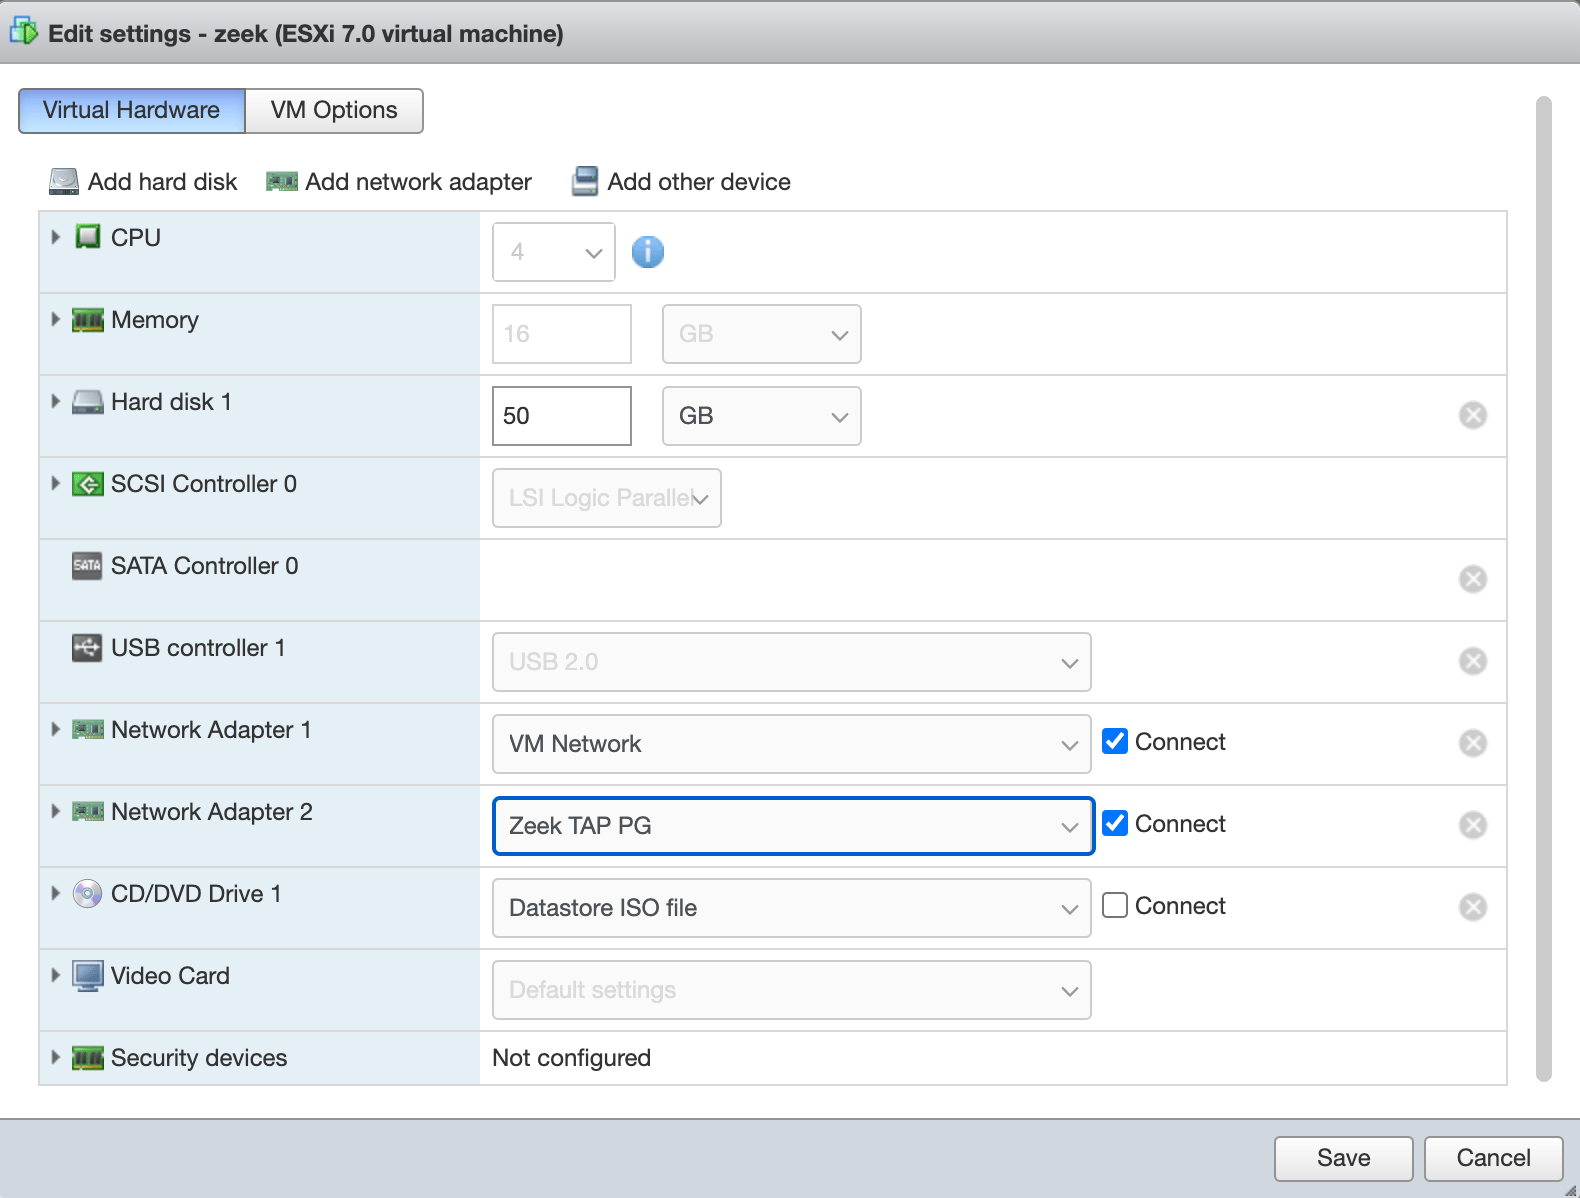Open the LSI Logic Parallel dropdown

click(x=607, y=498)
